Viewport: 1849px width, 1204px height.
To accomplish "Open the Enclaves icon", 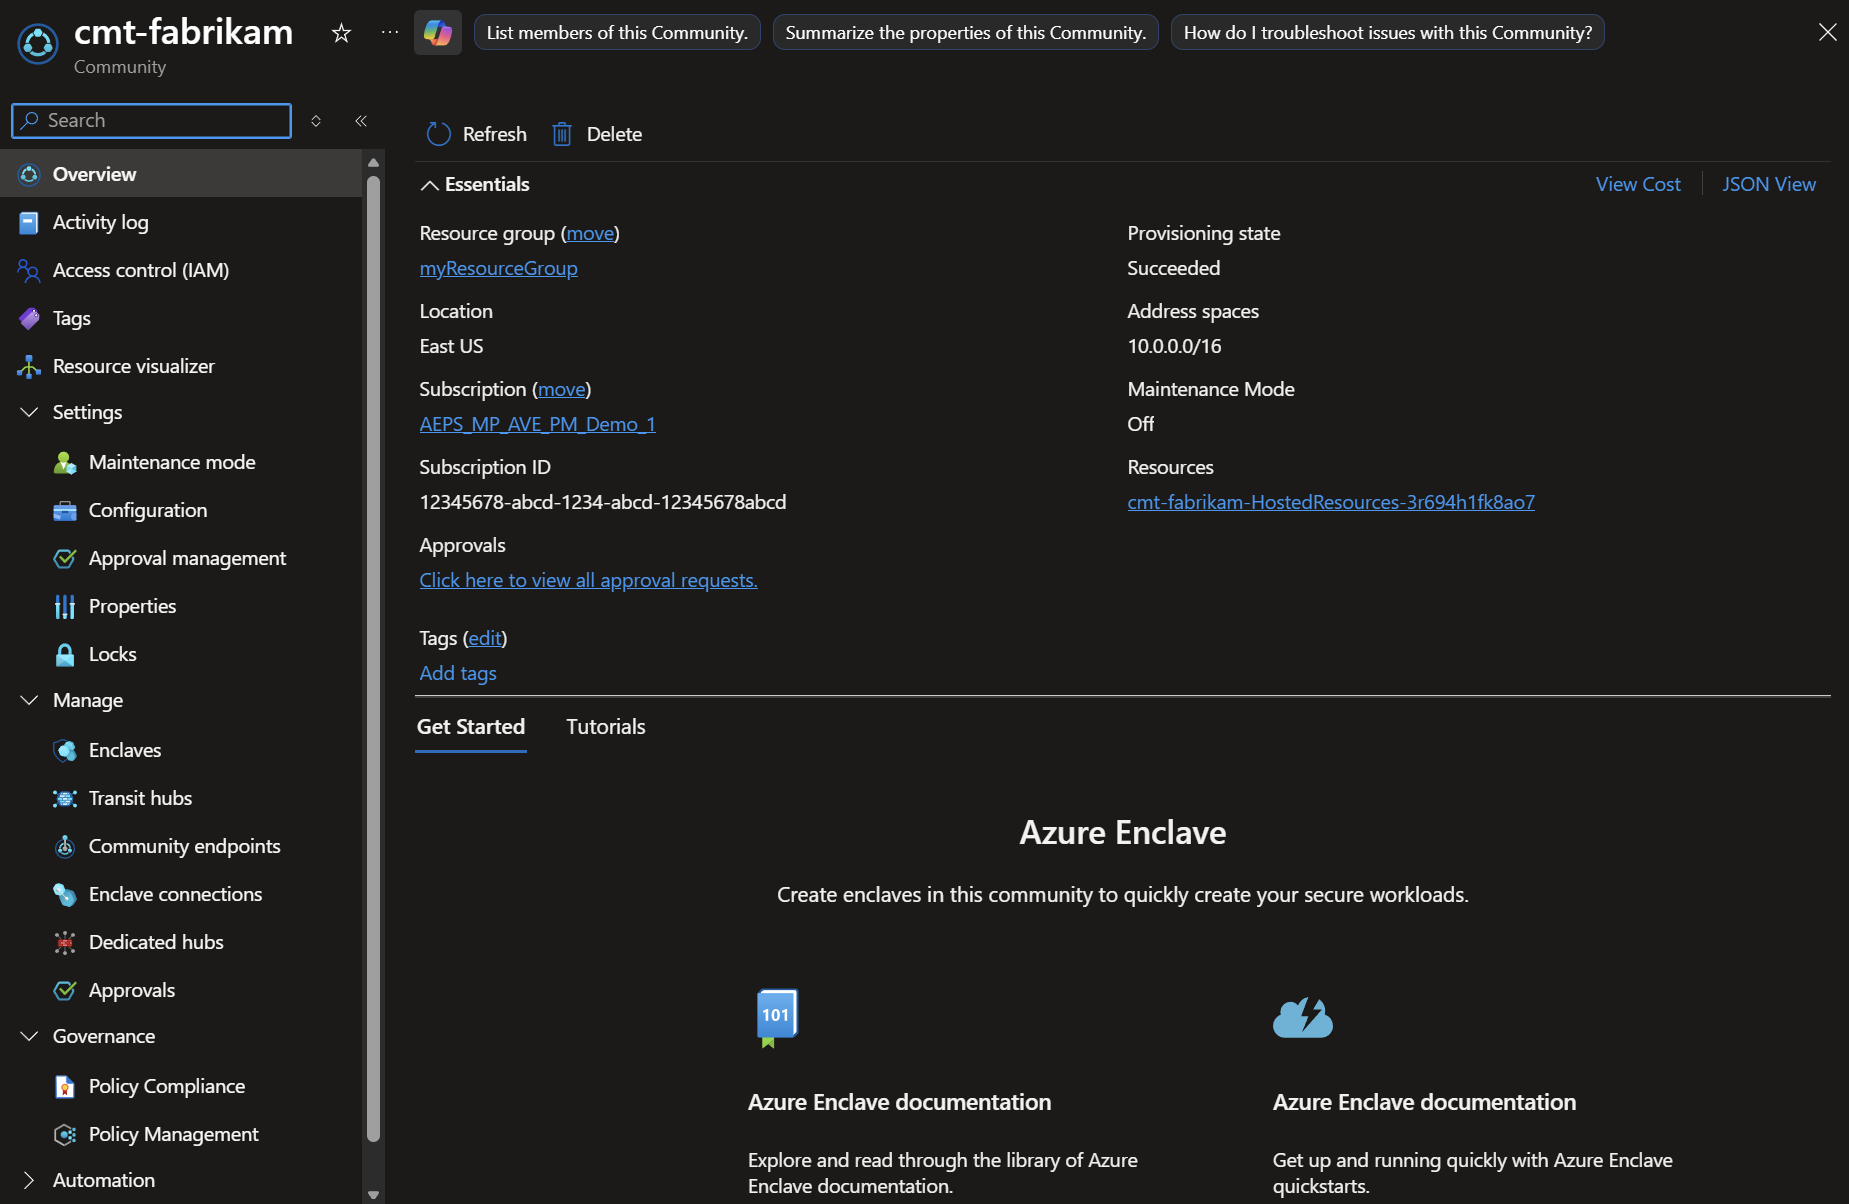I will pyautogui.click(x=65, y=750).
